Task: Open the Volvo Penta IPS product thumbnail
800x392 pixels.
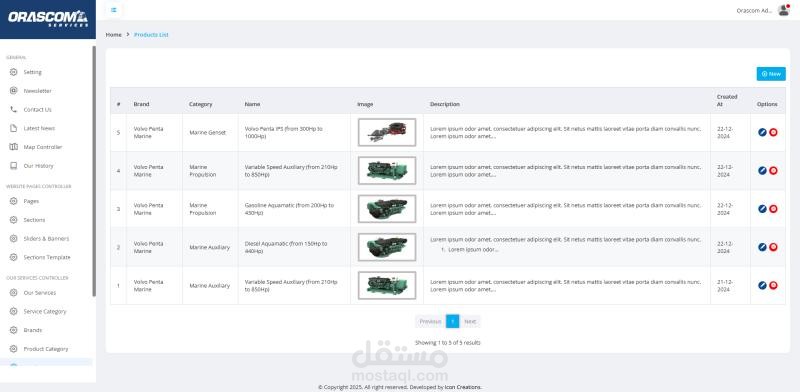Action: tap(387, 132)
